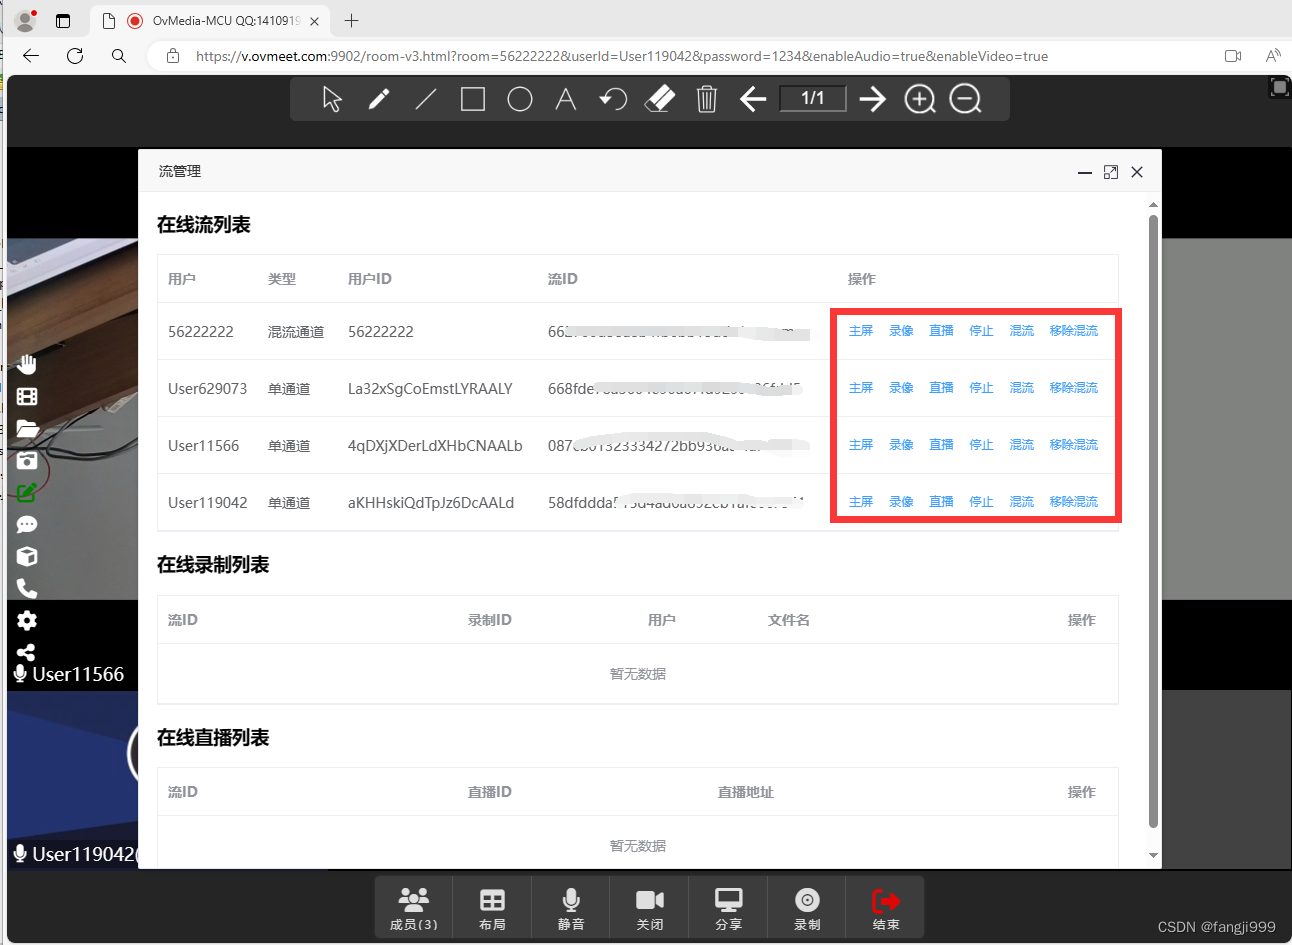Viewport: 1292px width, 945px height.
Task: Open the settings gear in the sidebar
Action: click(26, 620)
